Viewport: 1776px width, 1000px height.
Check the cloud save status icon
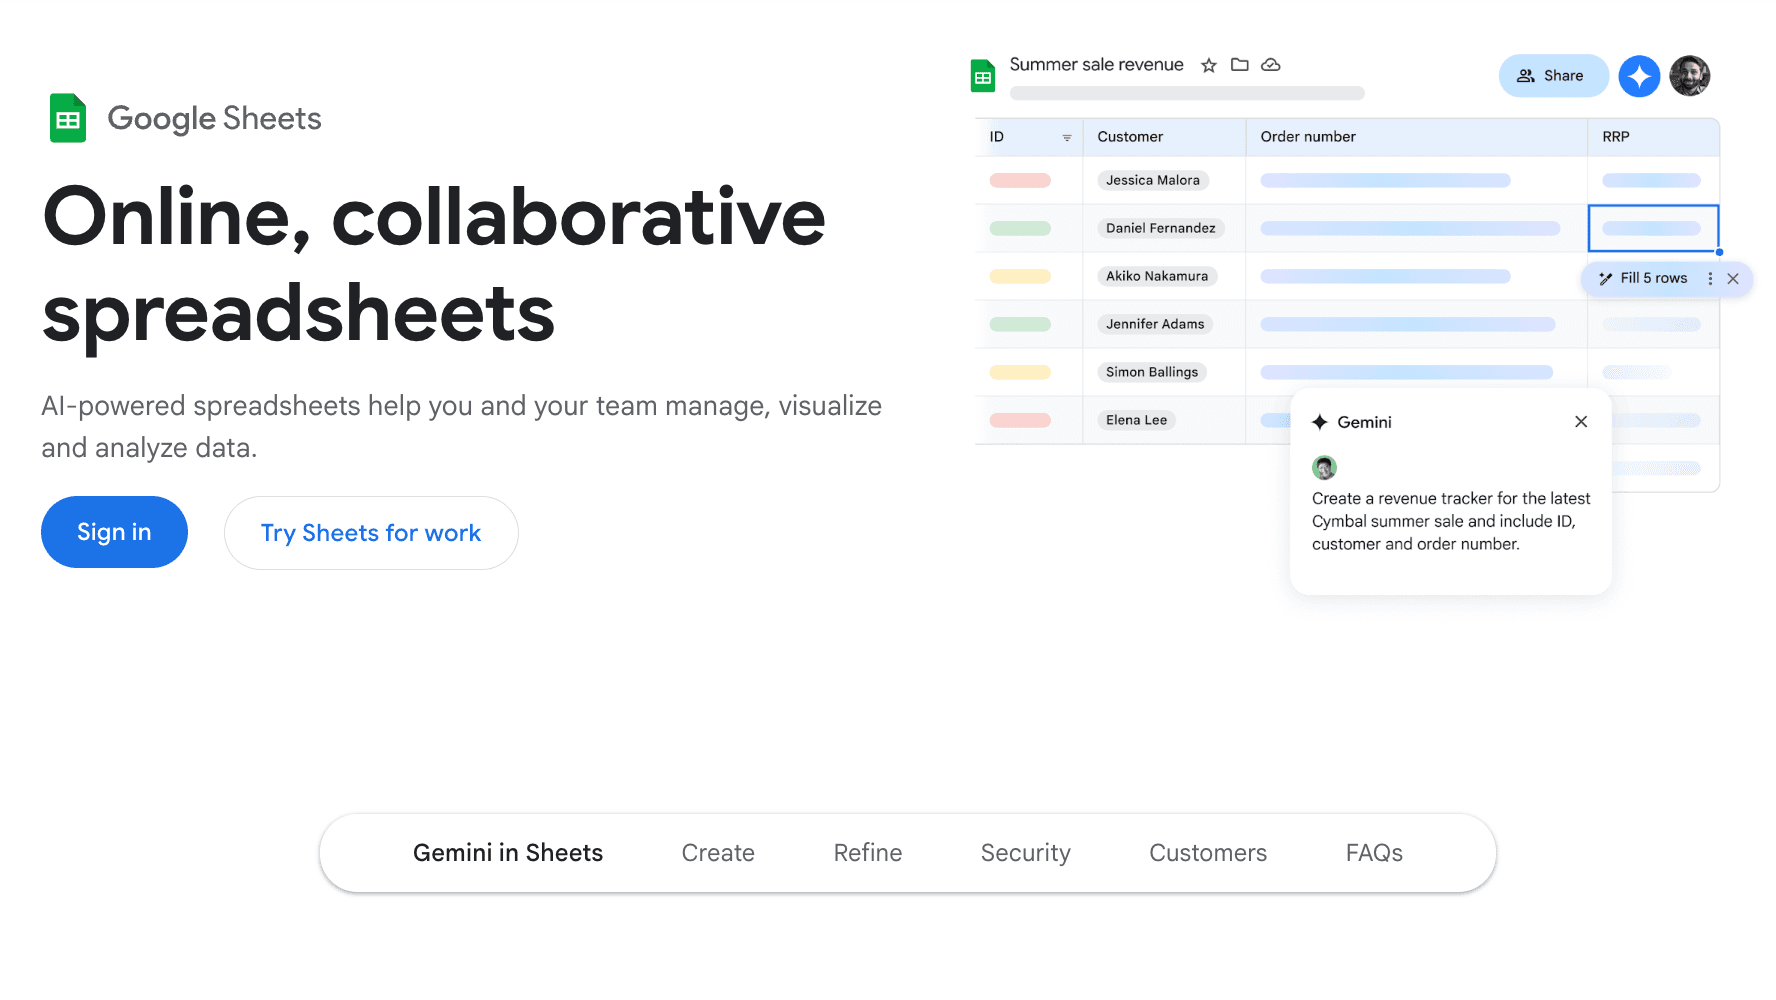[x=1271, y=65]
